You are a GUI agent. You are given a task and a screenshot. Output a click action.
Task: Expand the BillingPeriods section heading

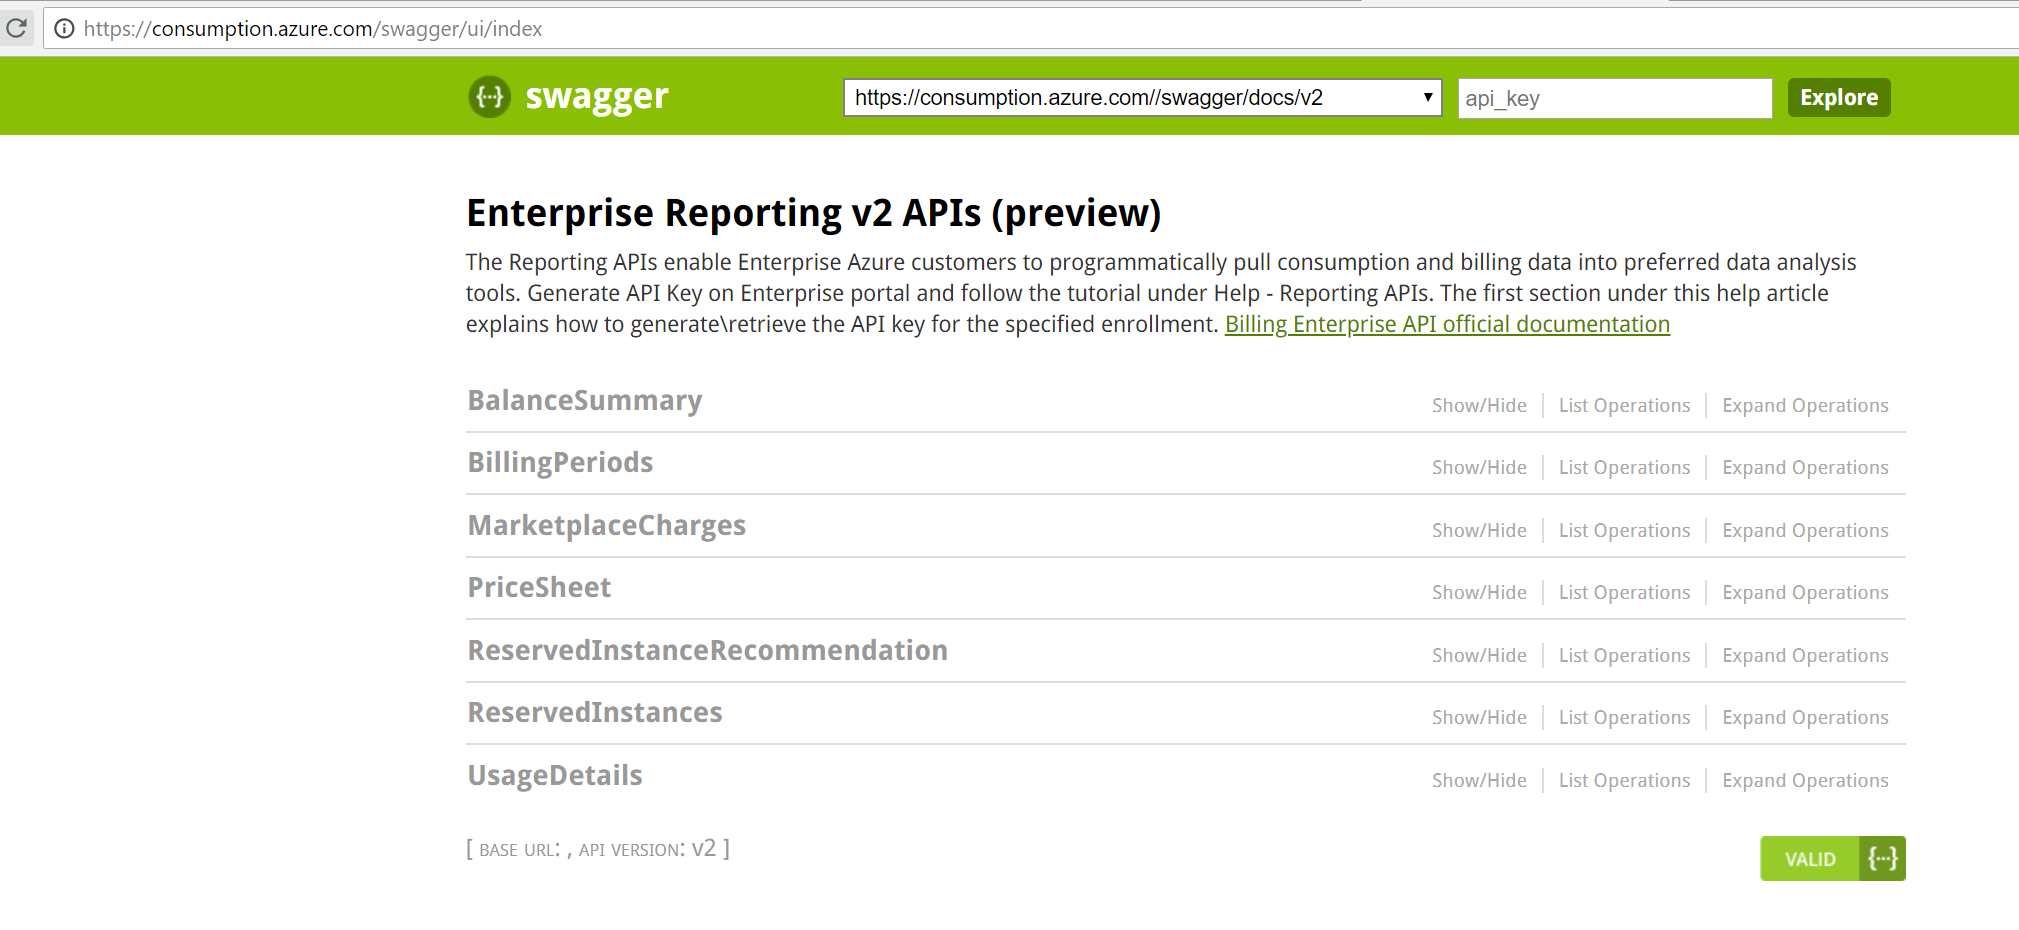[560, 463]
